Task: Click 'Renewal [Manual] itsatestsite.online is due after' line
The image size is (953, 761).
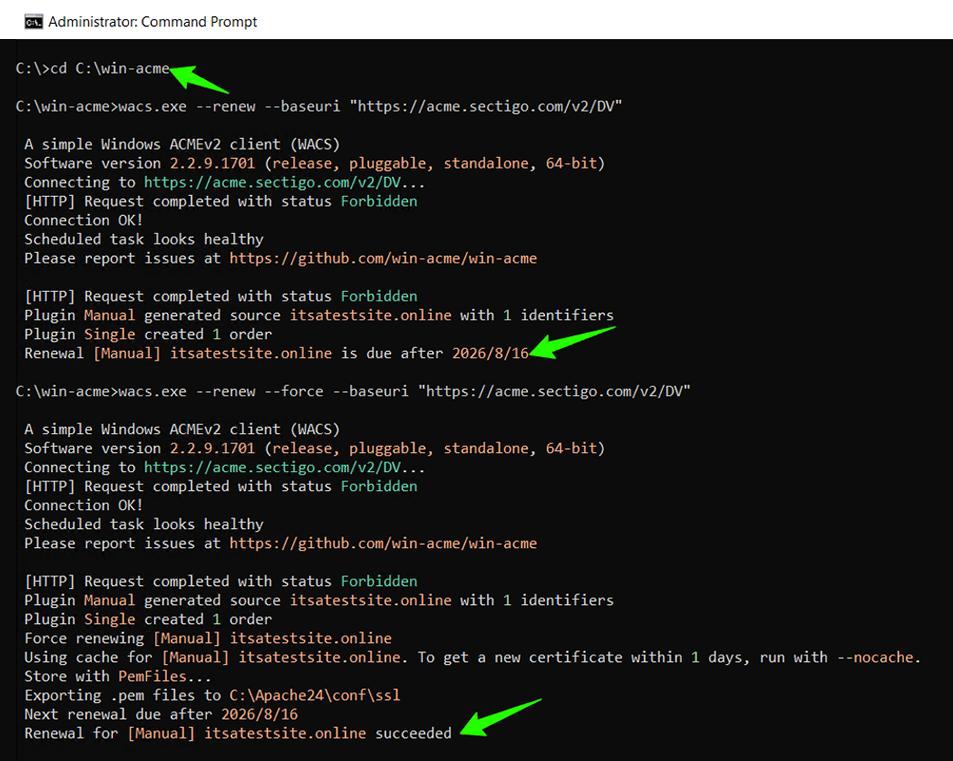Action: pyautogui.click(x=277, y=354)
